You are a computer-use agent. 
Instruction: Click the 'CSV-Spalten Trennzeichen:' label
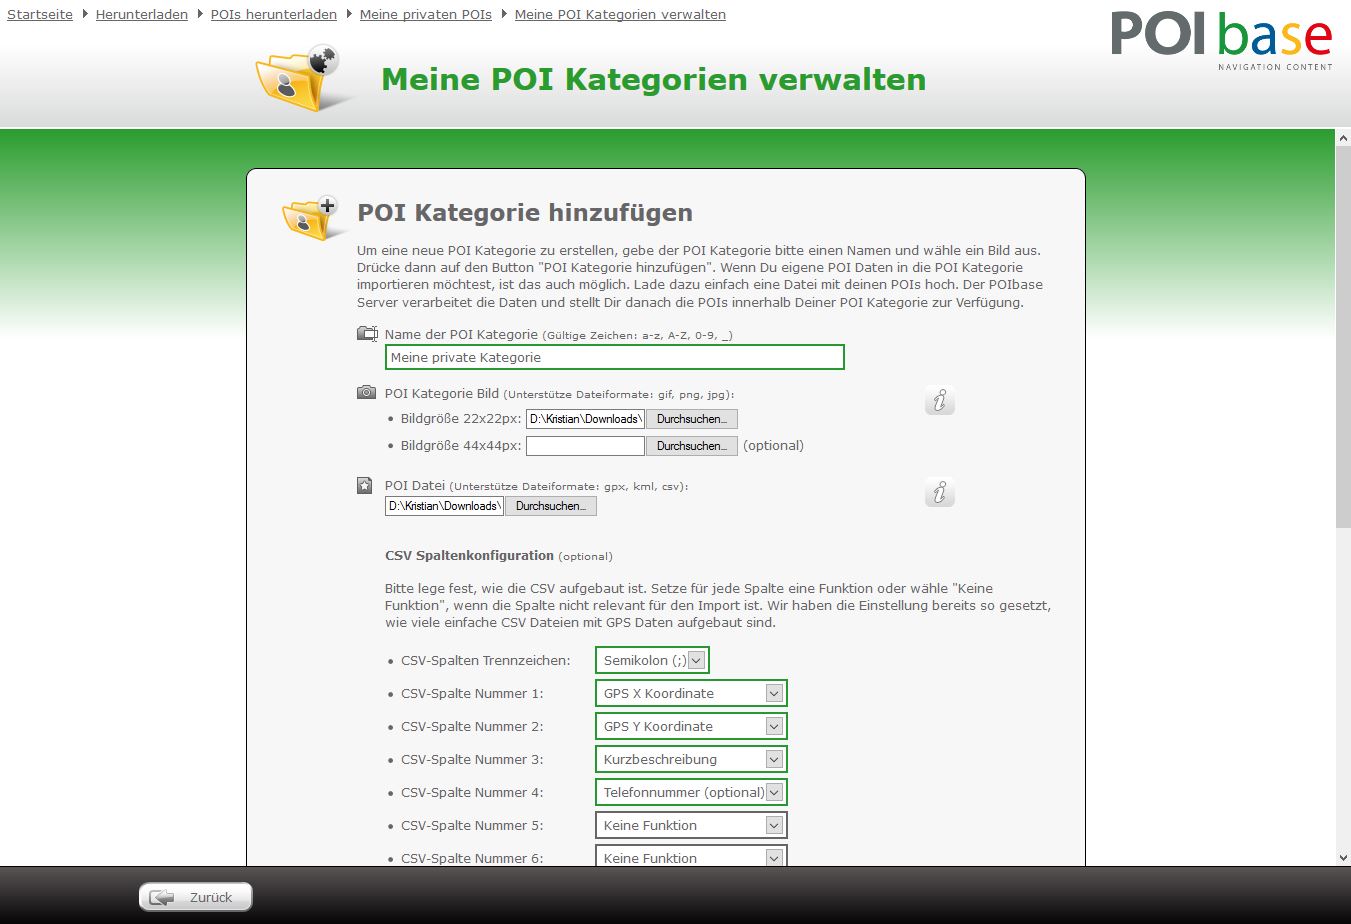pyautogui.click(x=485, y=660)
